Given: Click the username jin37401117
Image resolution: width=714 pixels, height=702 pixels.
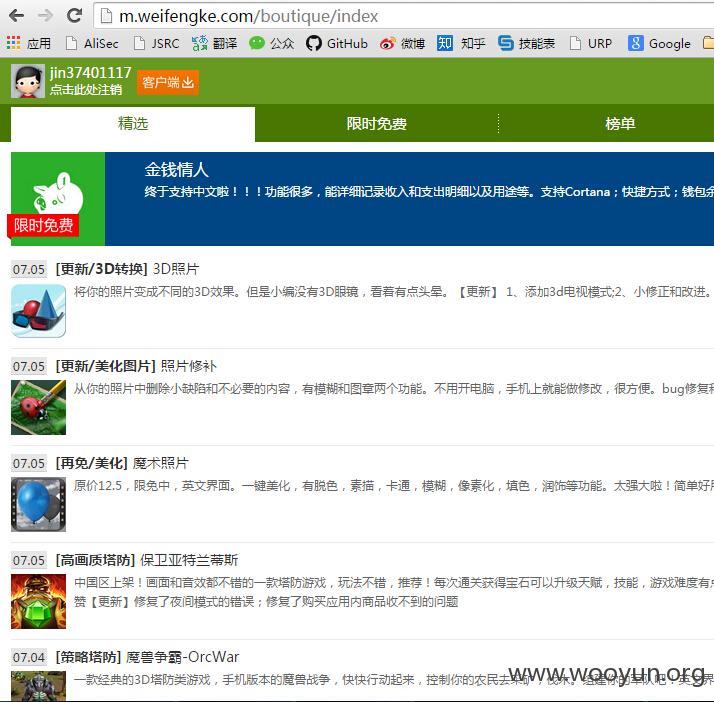Looking at the screenshot, I should [x=91, y=72].
